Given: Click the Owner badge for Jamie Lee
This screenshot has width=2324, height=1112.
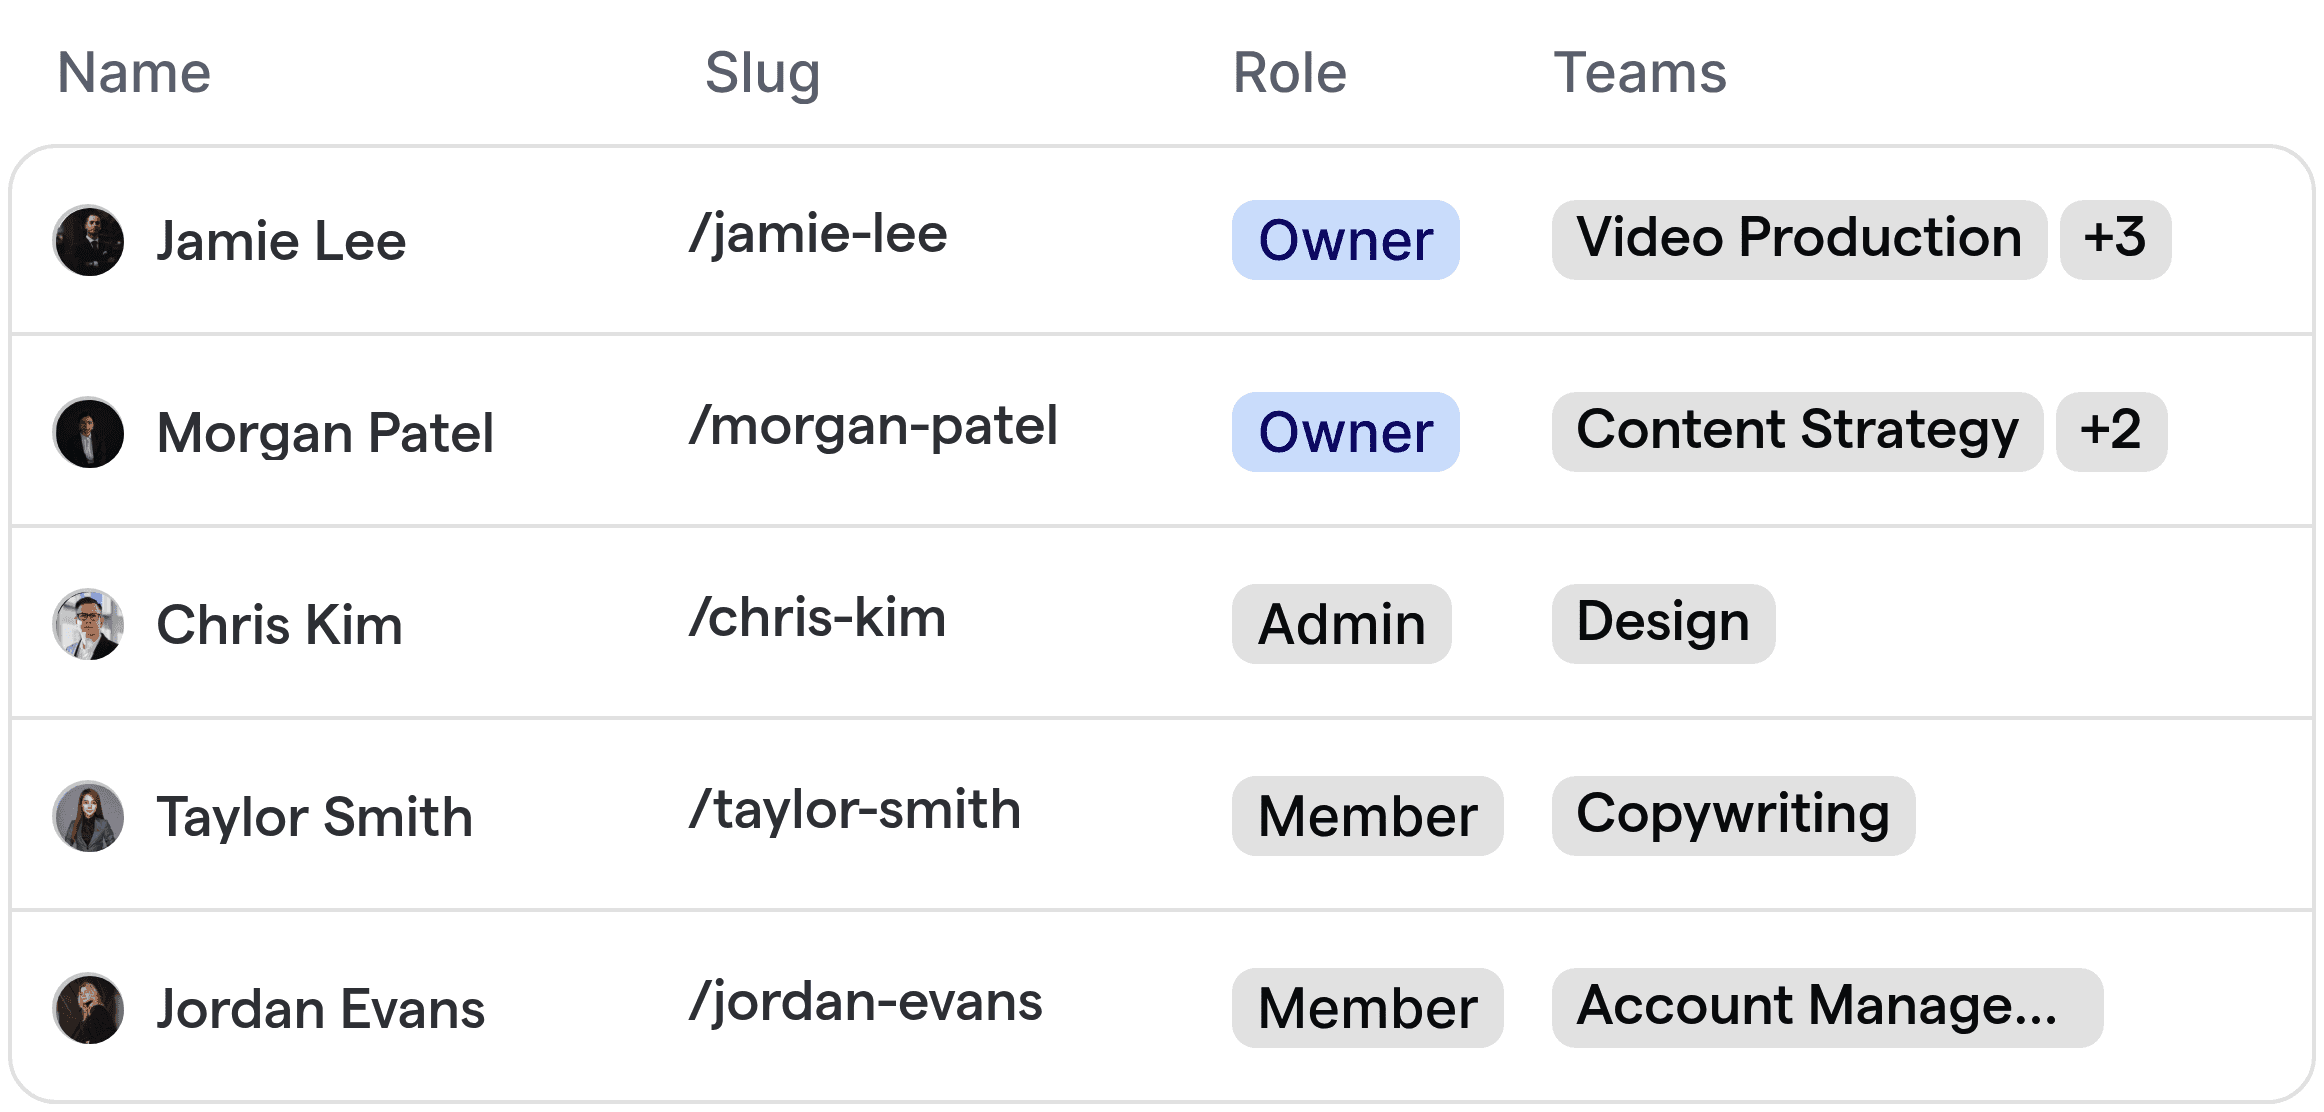Looking at the screenshot, I should [1345, 240].
